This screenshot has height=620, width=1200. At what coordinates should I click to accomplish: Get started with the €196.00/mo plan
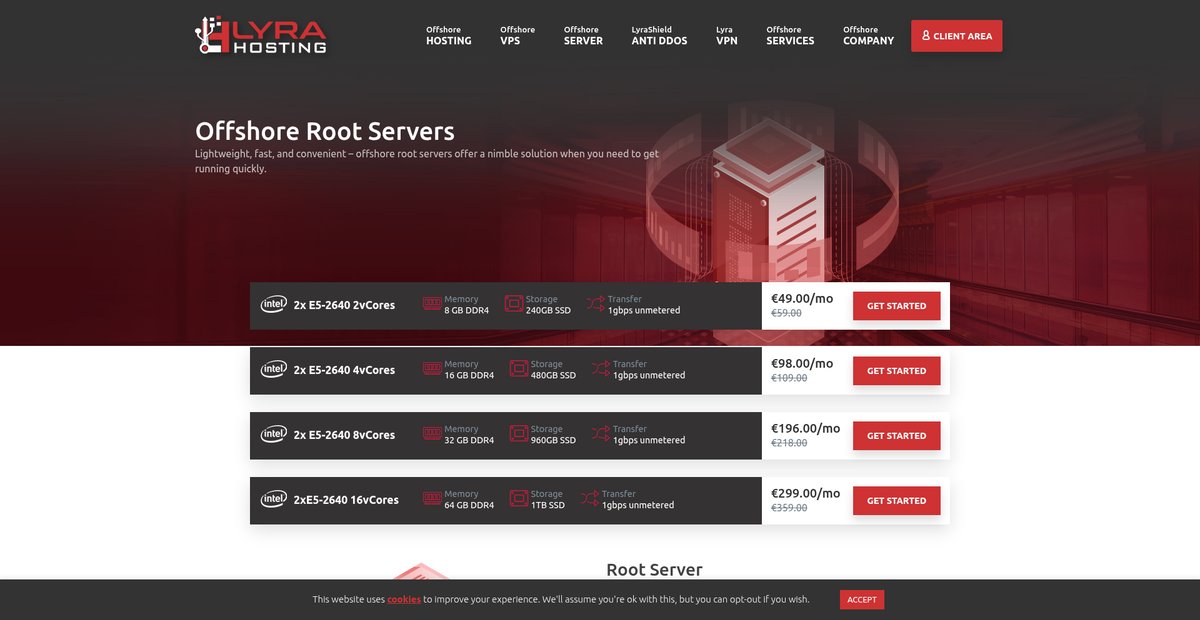coord(896,436)
